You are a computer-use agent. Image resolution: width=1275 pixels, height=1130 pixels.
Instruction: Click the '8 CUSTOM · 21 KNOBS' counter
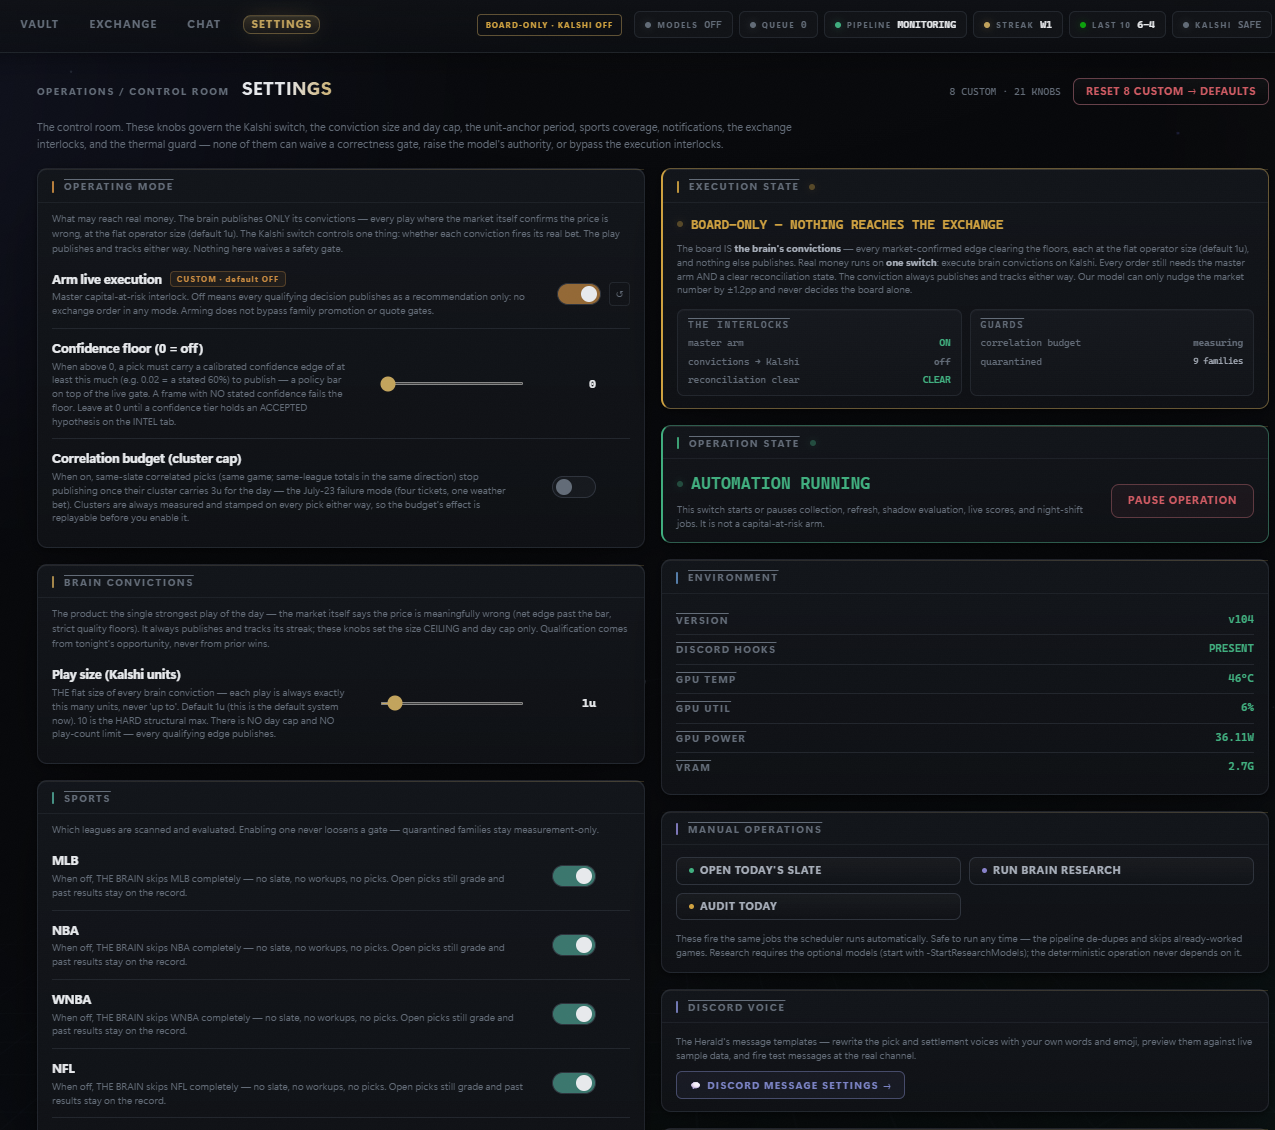[1005, 92]
